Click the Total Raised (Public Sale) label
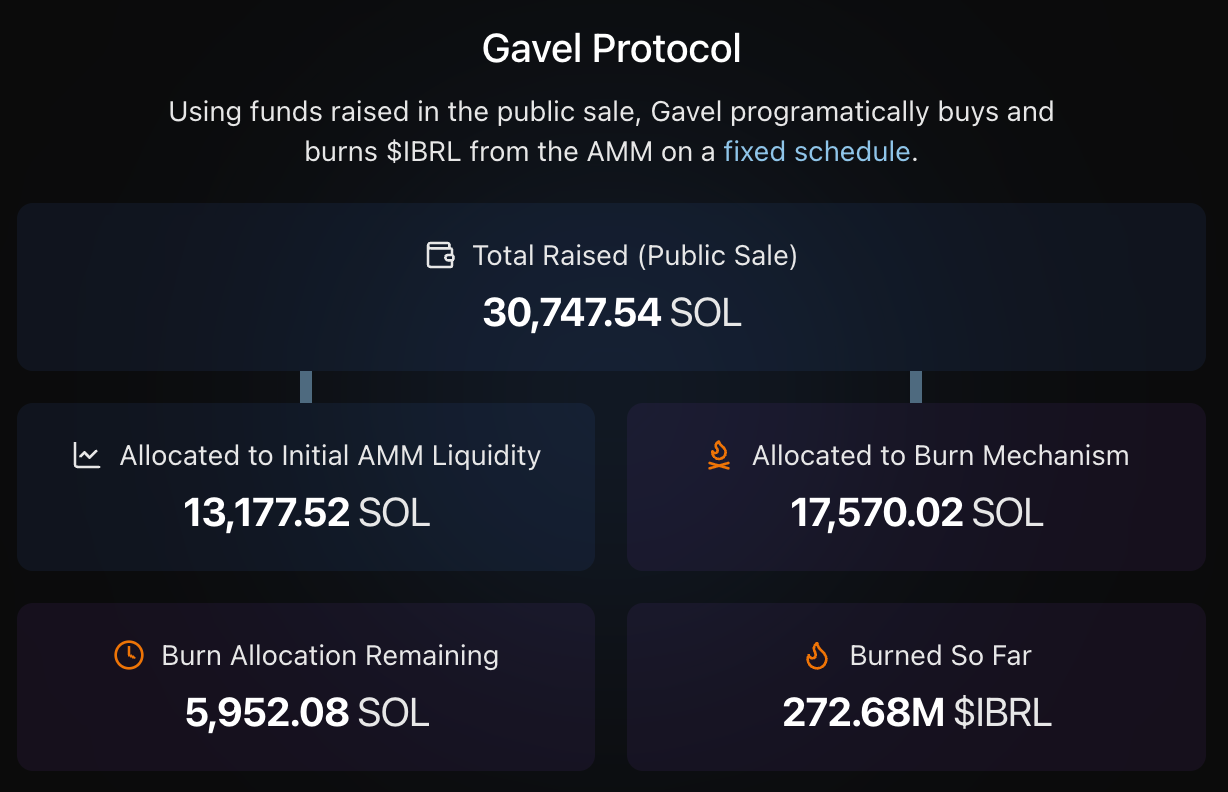The height and width of the screenshot is (792, 1228). coord(634,255)
